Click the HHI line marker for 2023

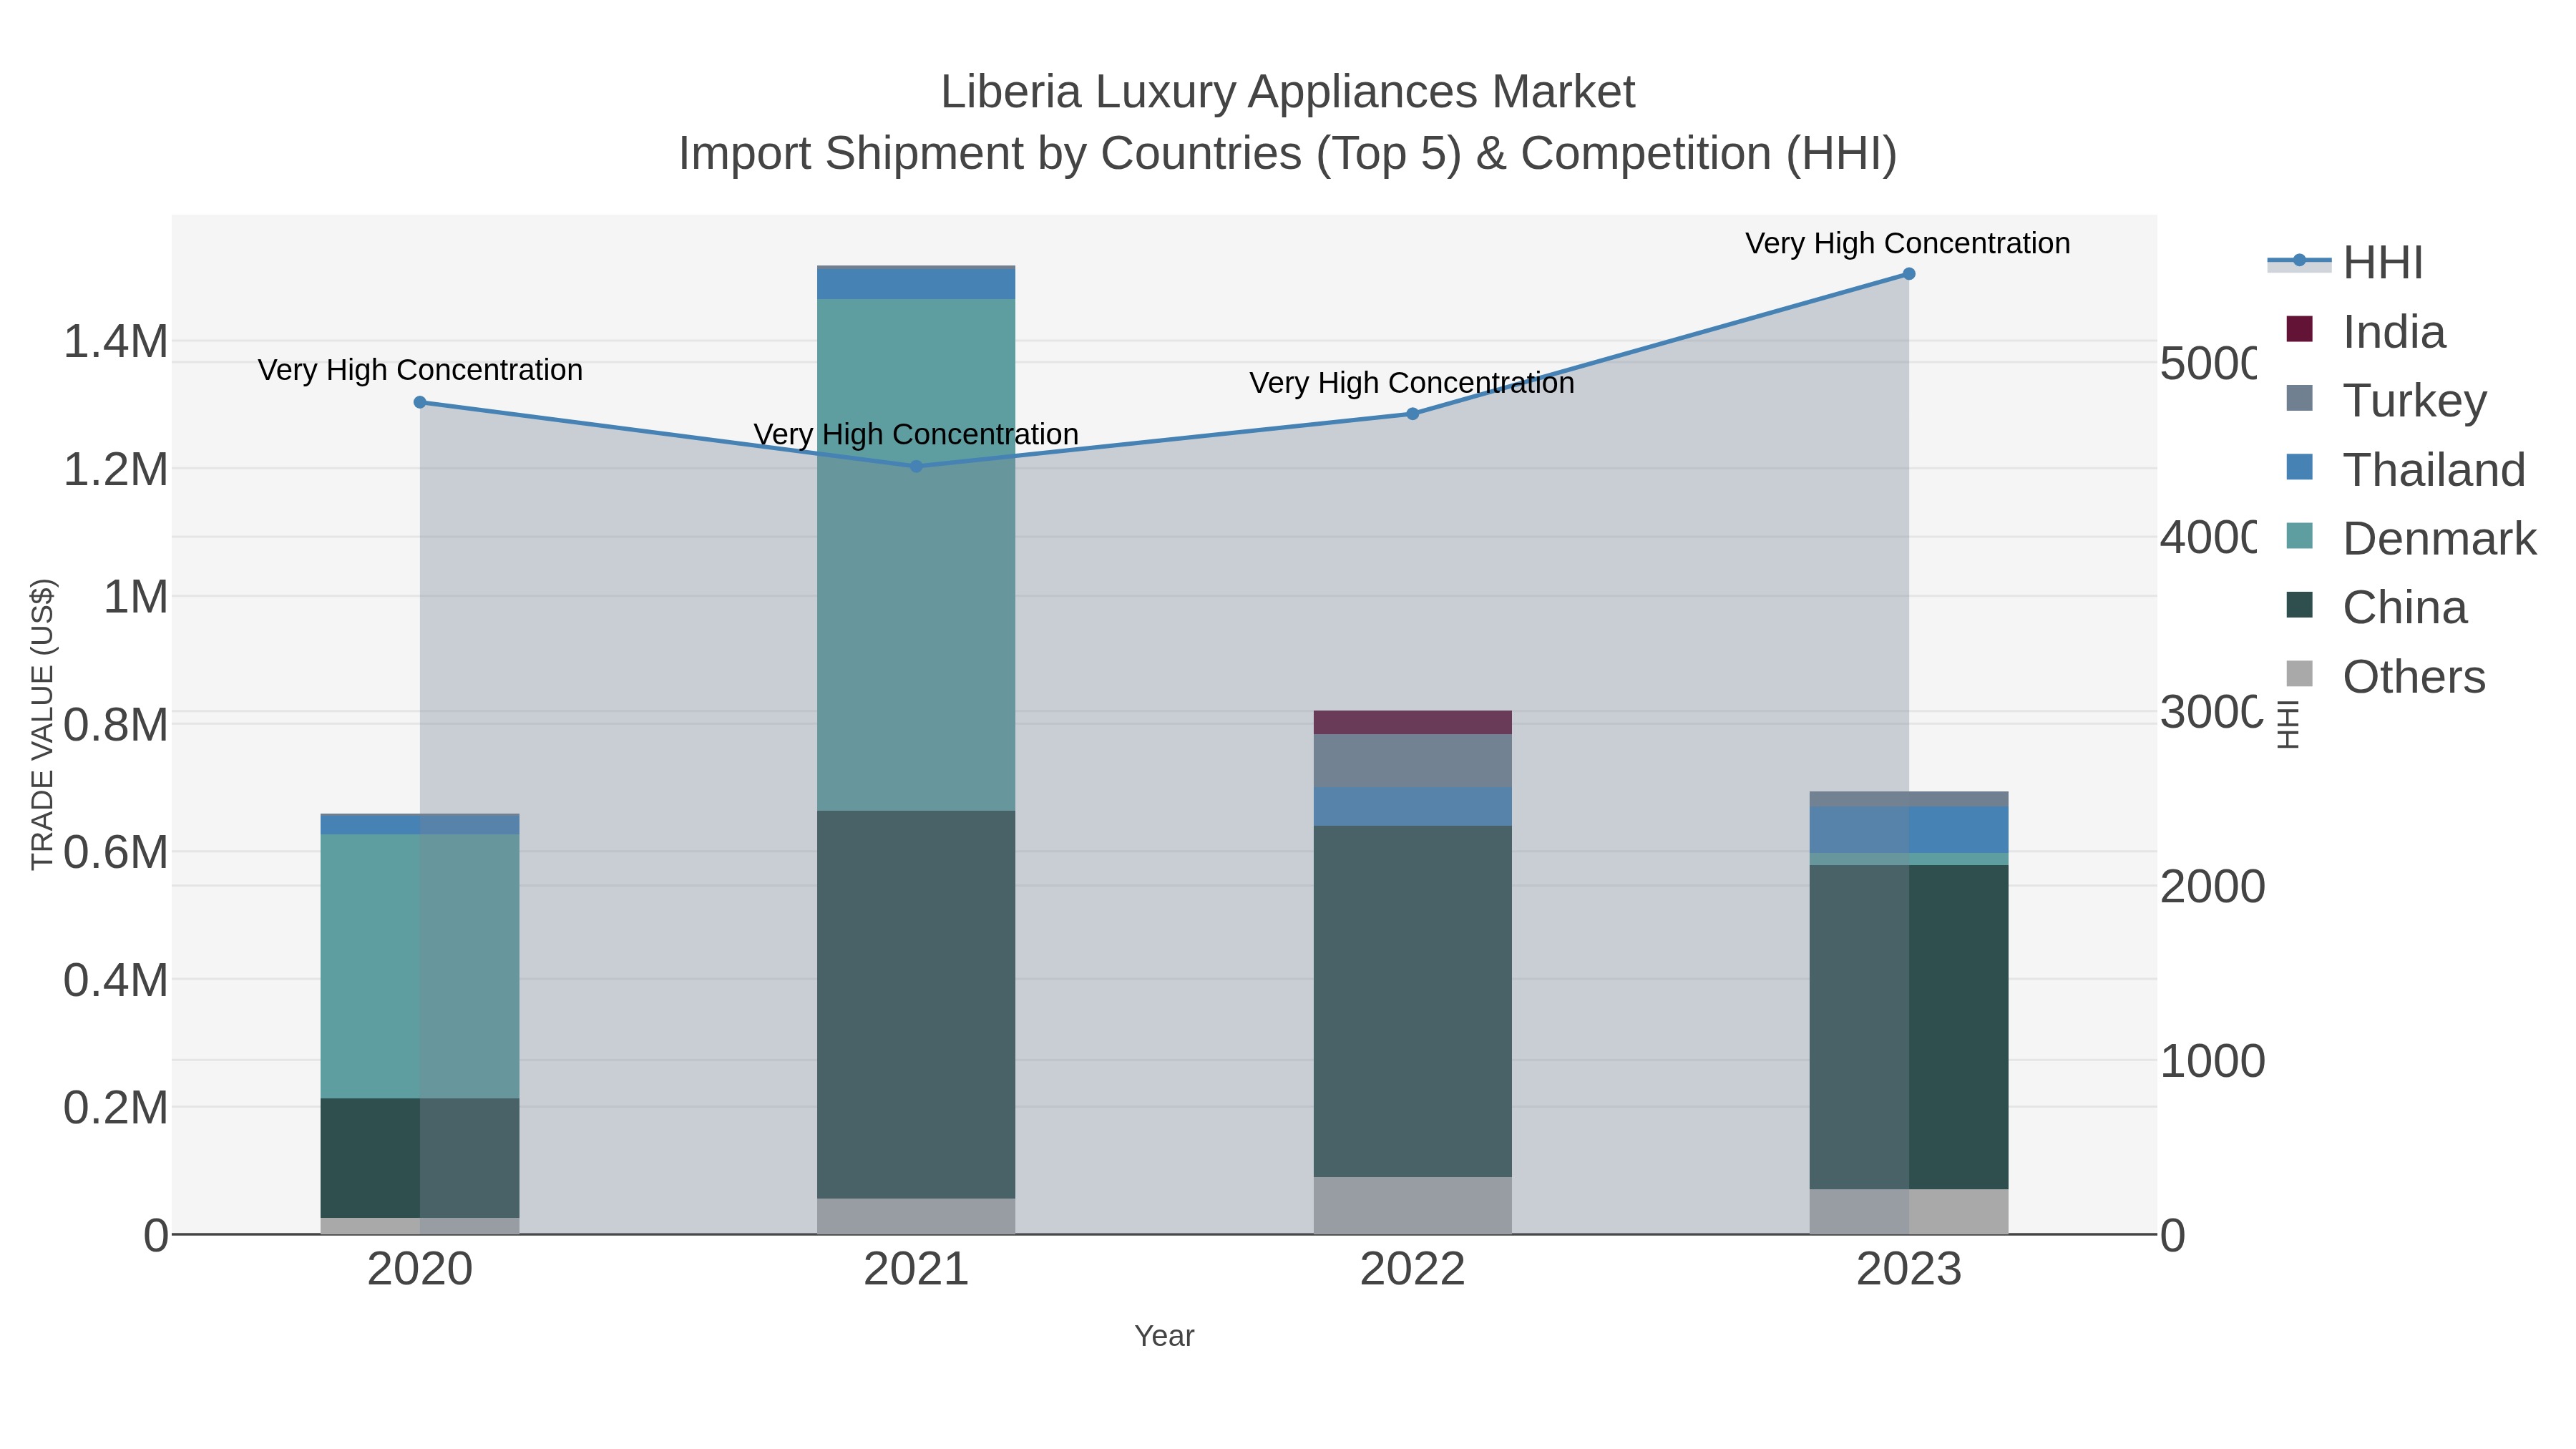(1909, 274)
